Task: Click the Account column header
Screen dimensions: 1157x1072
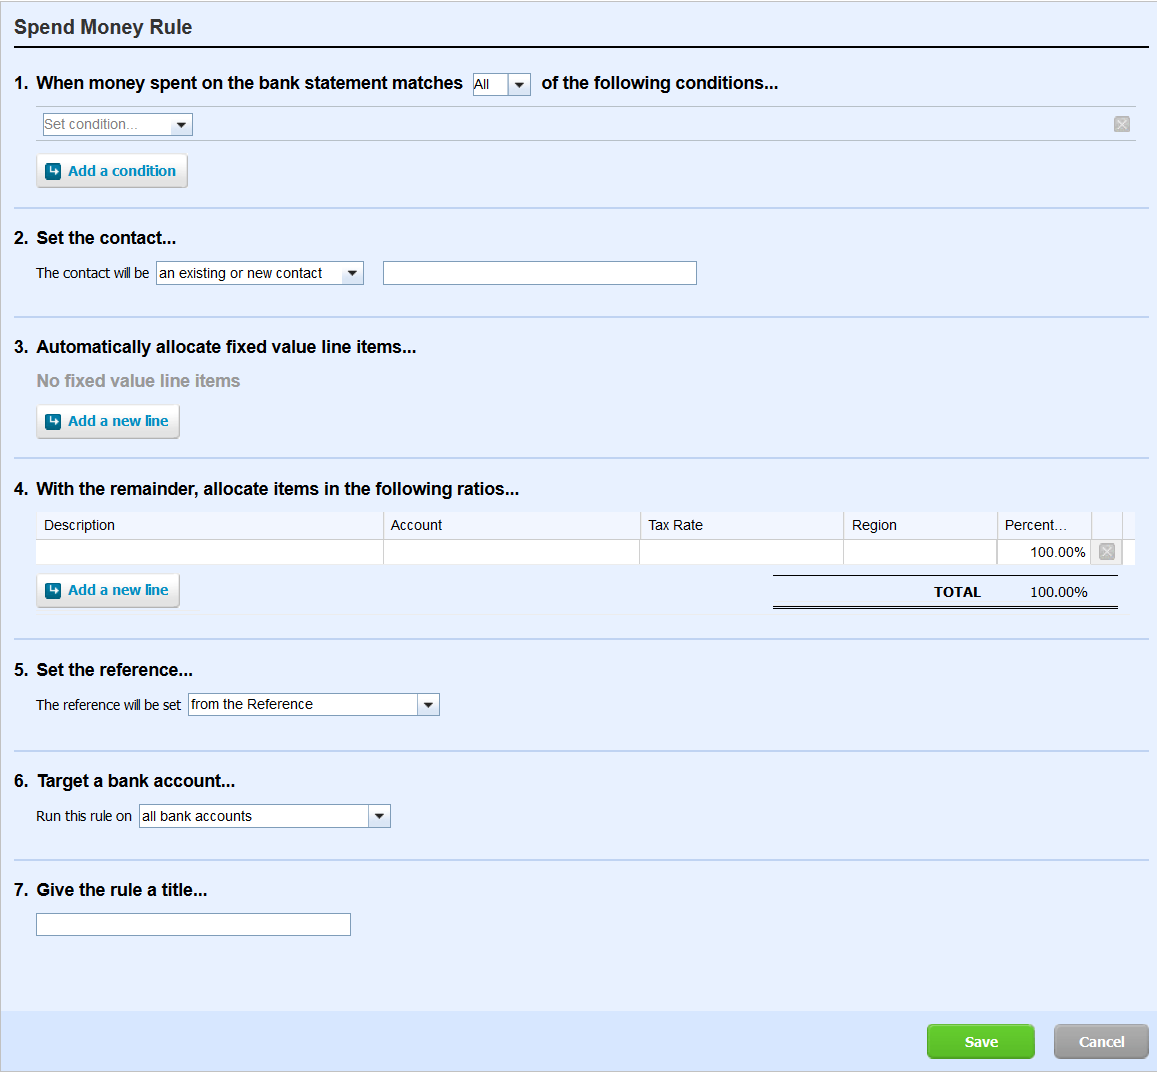Action: point(511,525)
